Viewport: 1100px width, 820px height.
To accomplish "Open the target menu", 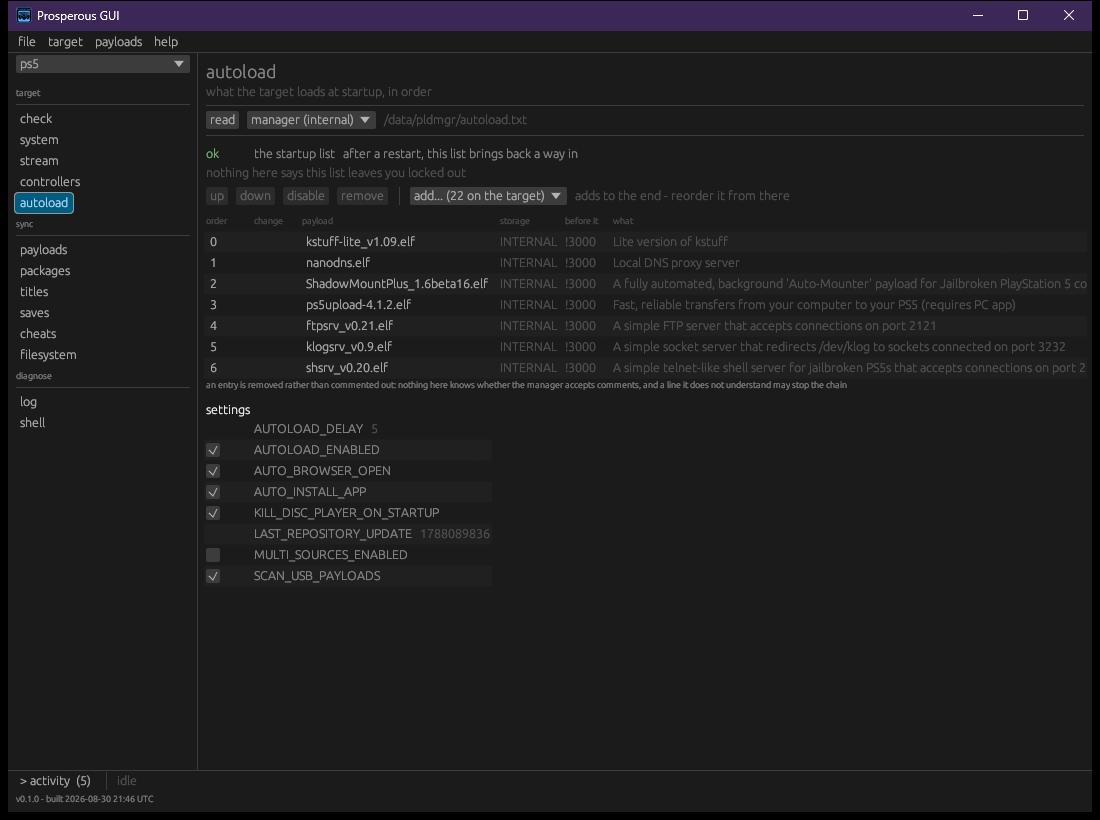I will coord(65,41).
